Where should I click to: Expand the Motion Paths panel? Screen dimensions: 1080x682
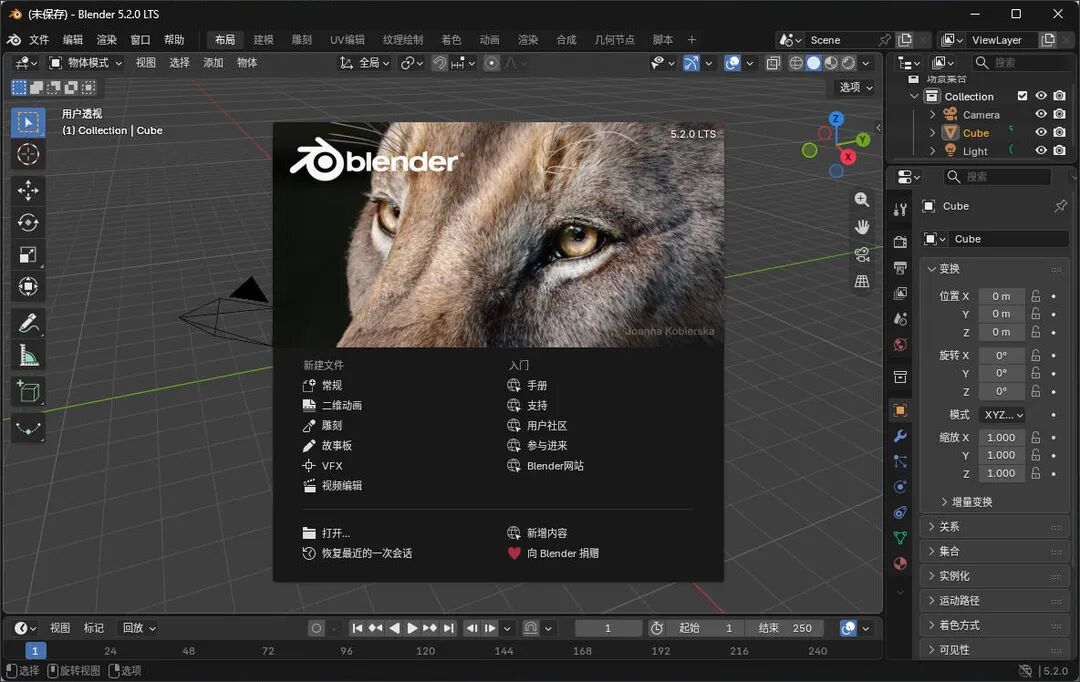pyautogui.click(x=995, y=601)
